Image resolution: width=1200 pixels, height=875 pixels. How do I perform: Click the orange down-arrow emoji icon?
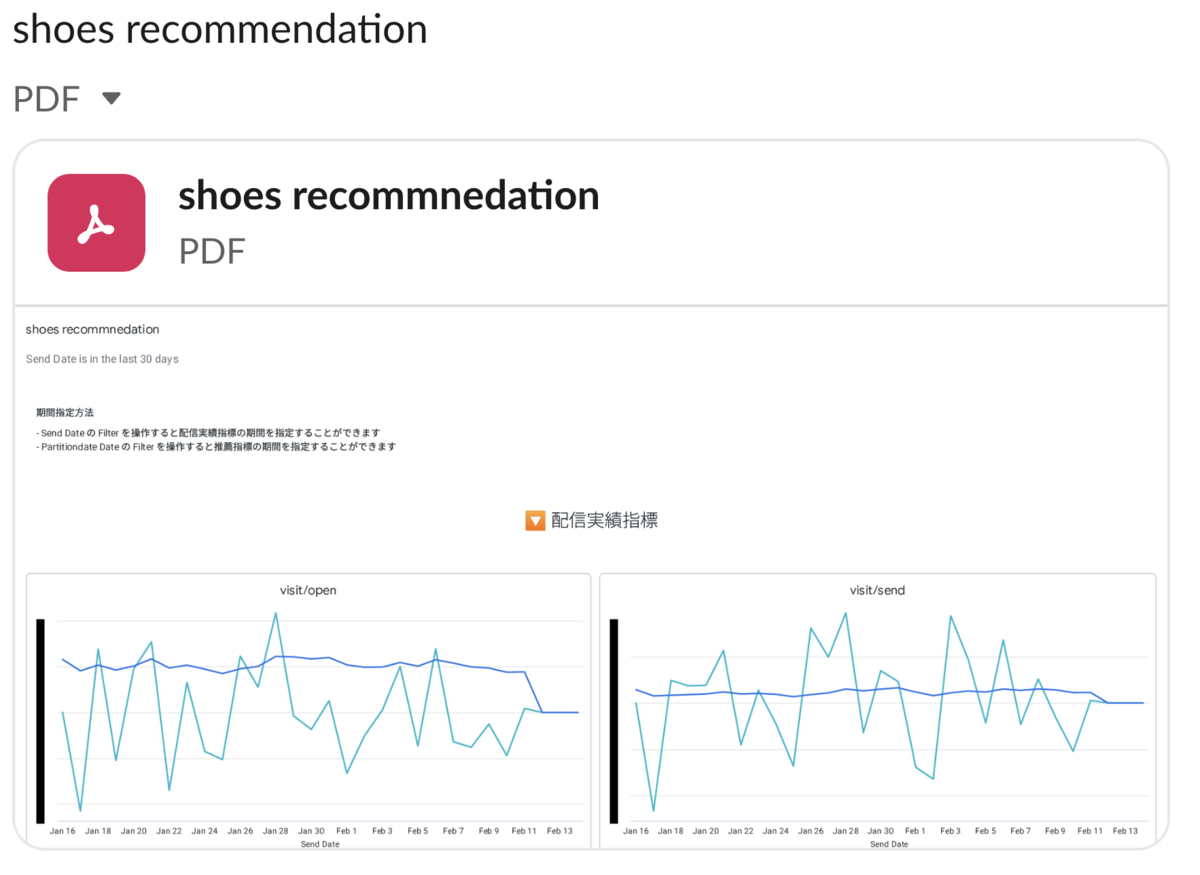(x=535, y=520)
